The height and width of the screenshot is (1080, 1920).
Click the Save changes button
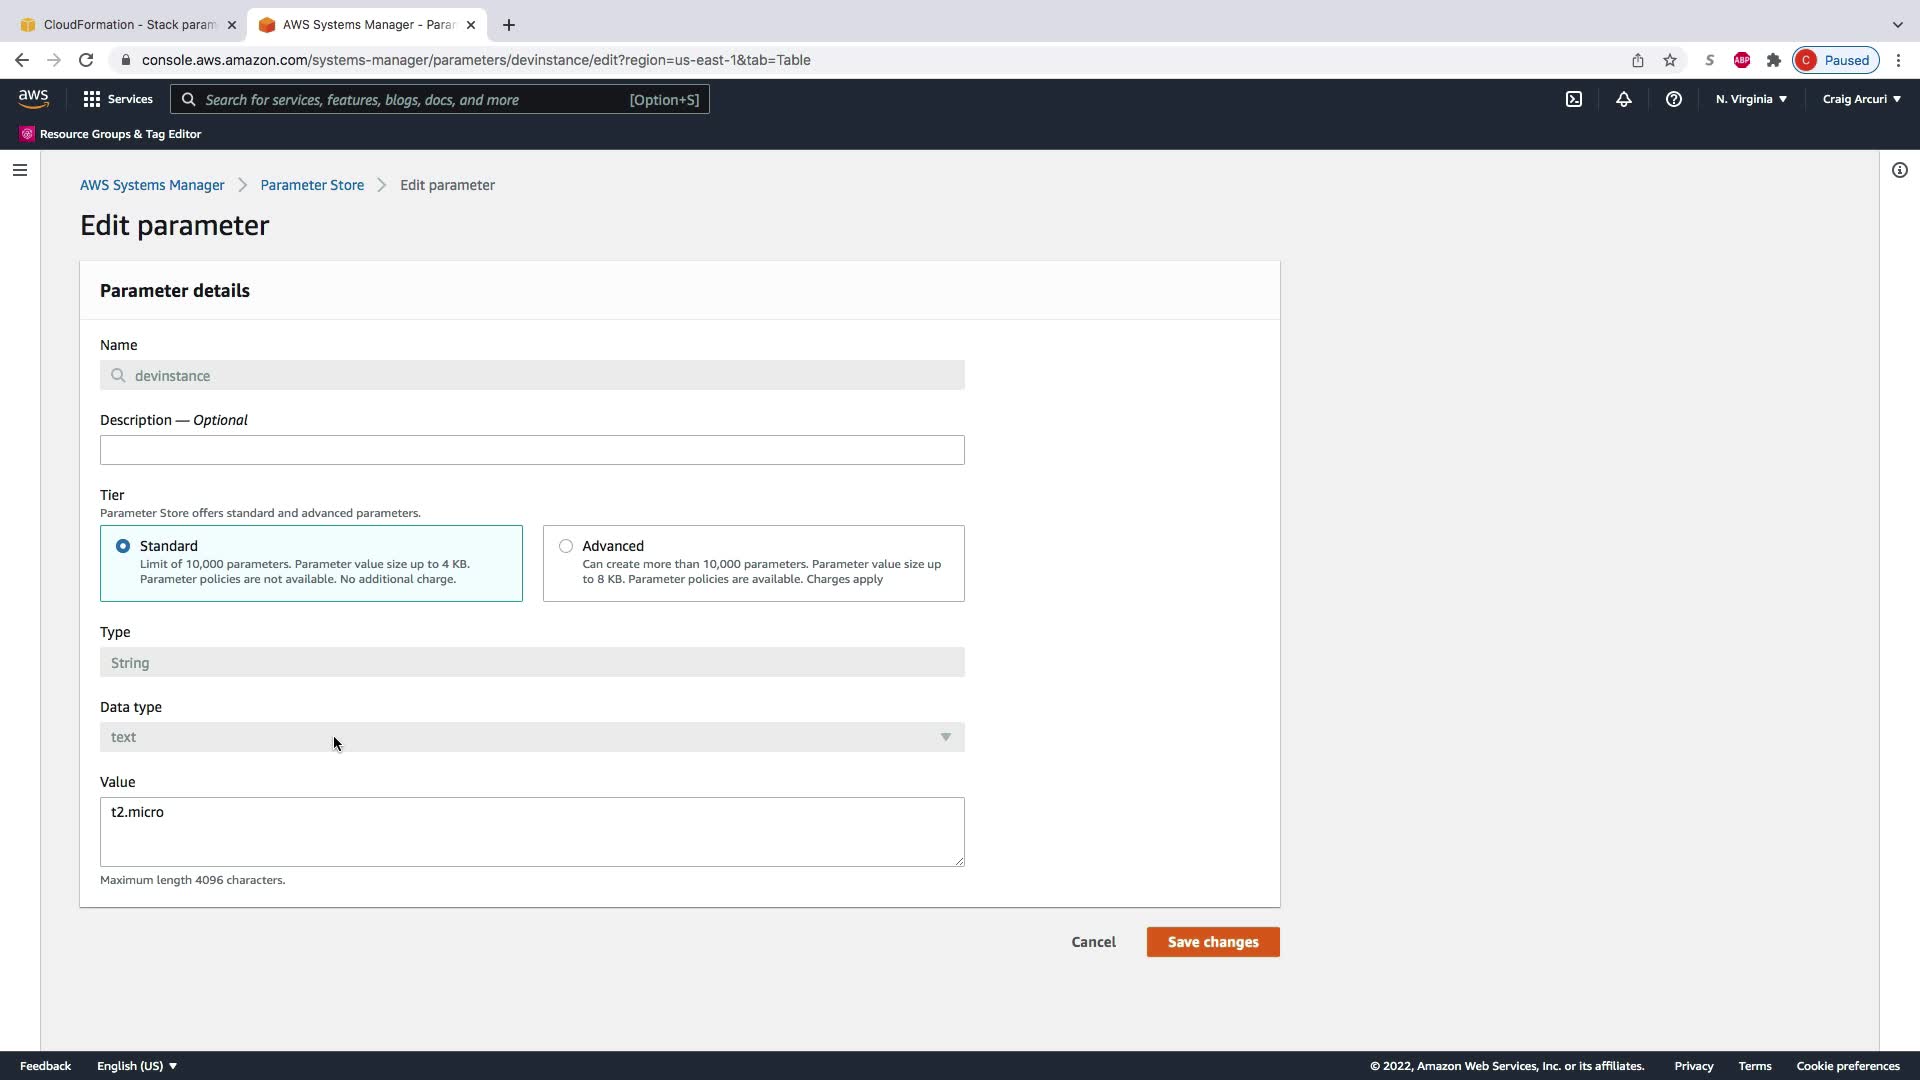coord(1213,942)
